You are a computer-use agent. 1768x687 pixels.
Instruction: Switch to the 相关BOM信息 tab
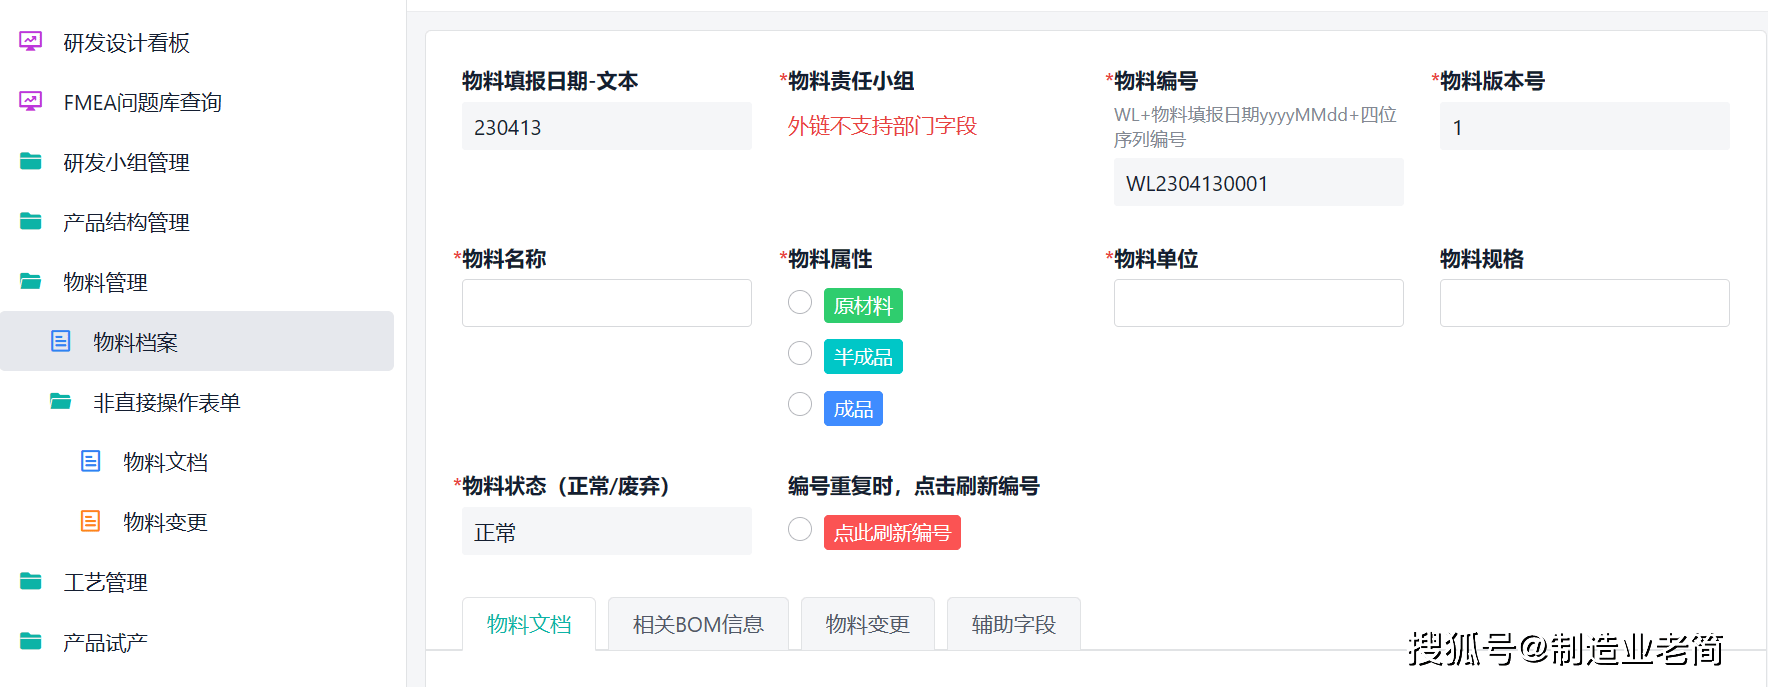(x=698, y=624)
